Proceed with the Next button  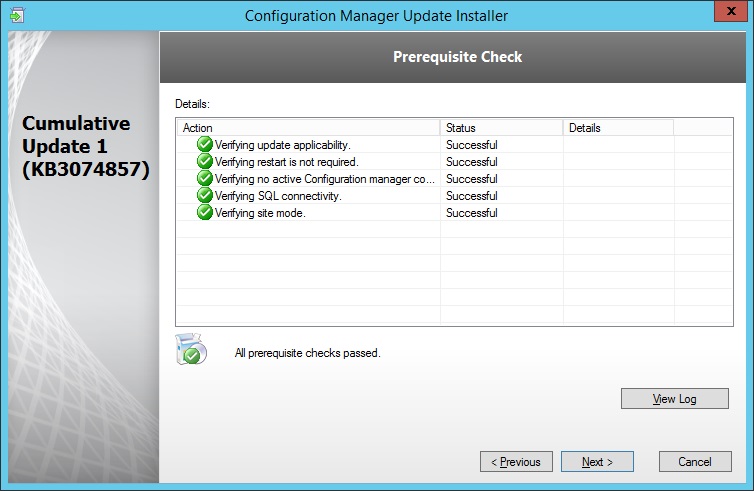click(x=597, y=462)
